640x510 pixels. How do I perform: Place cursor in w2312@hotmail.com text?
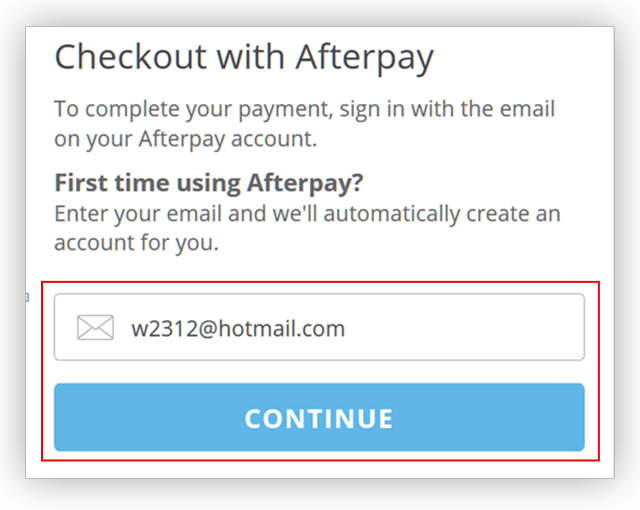tap(238, 328)
